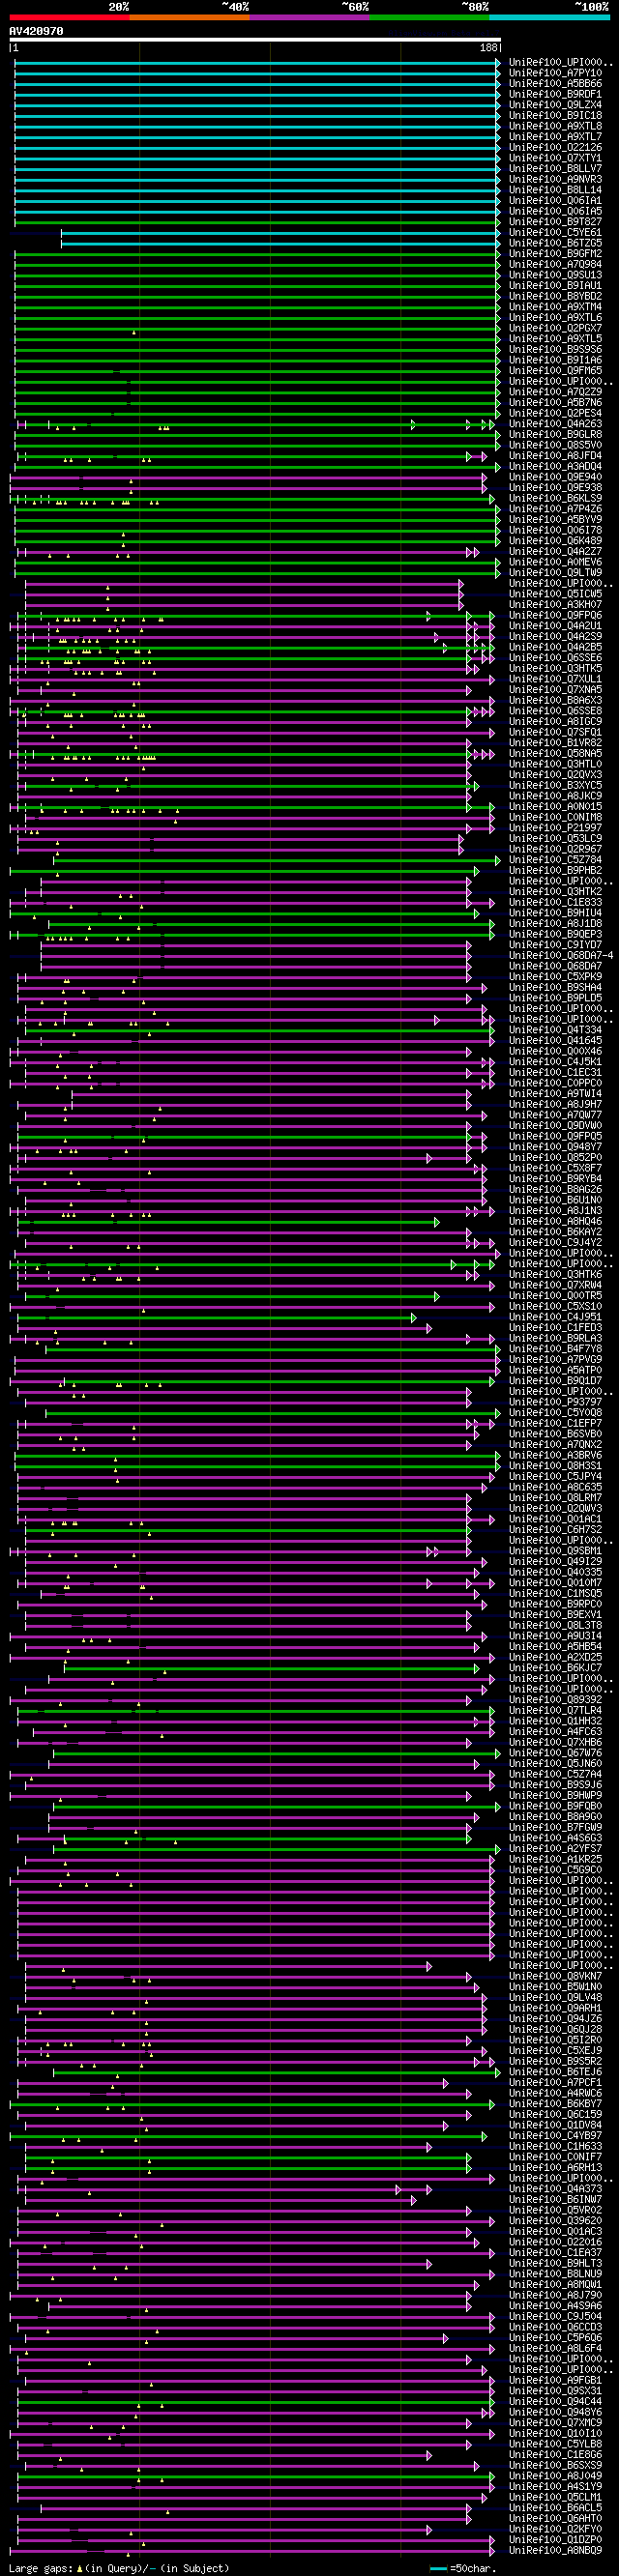The image size is (619, 2576).
Task: Select hit label UniRef100_Q9SU13
Action: [x=555, y=275]
